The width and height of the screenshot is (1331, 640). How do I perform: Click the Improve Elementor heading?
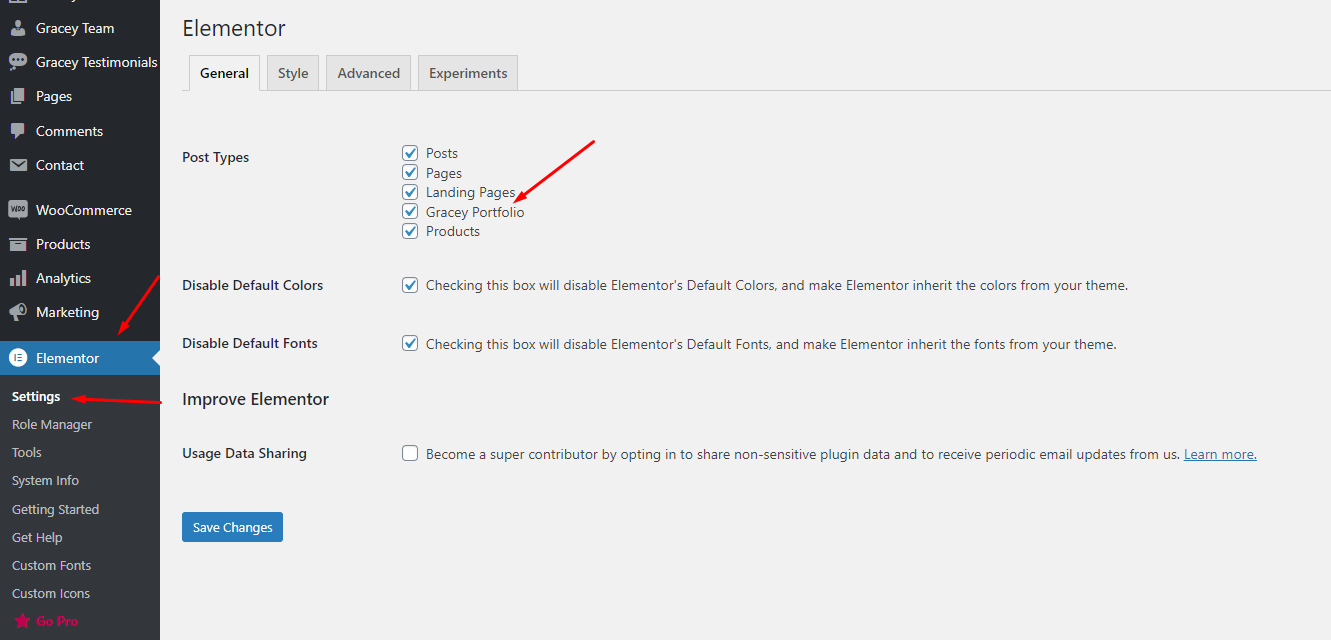point(255,399)
